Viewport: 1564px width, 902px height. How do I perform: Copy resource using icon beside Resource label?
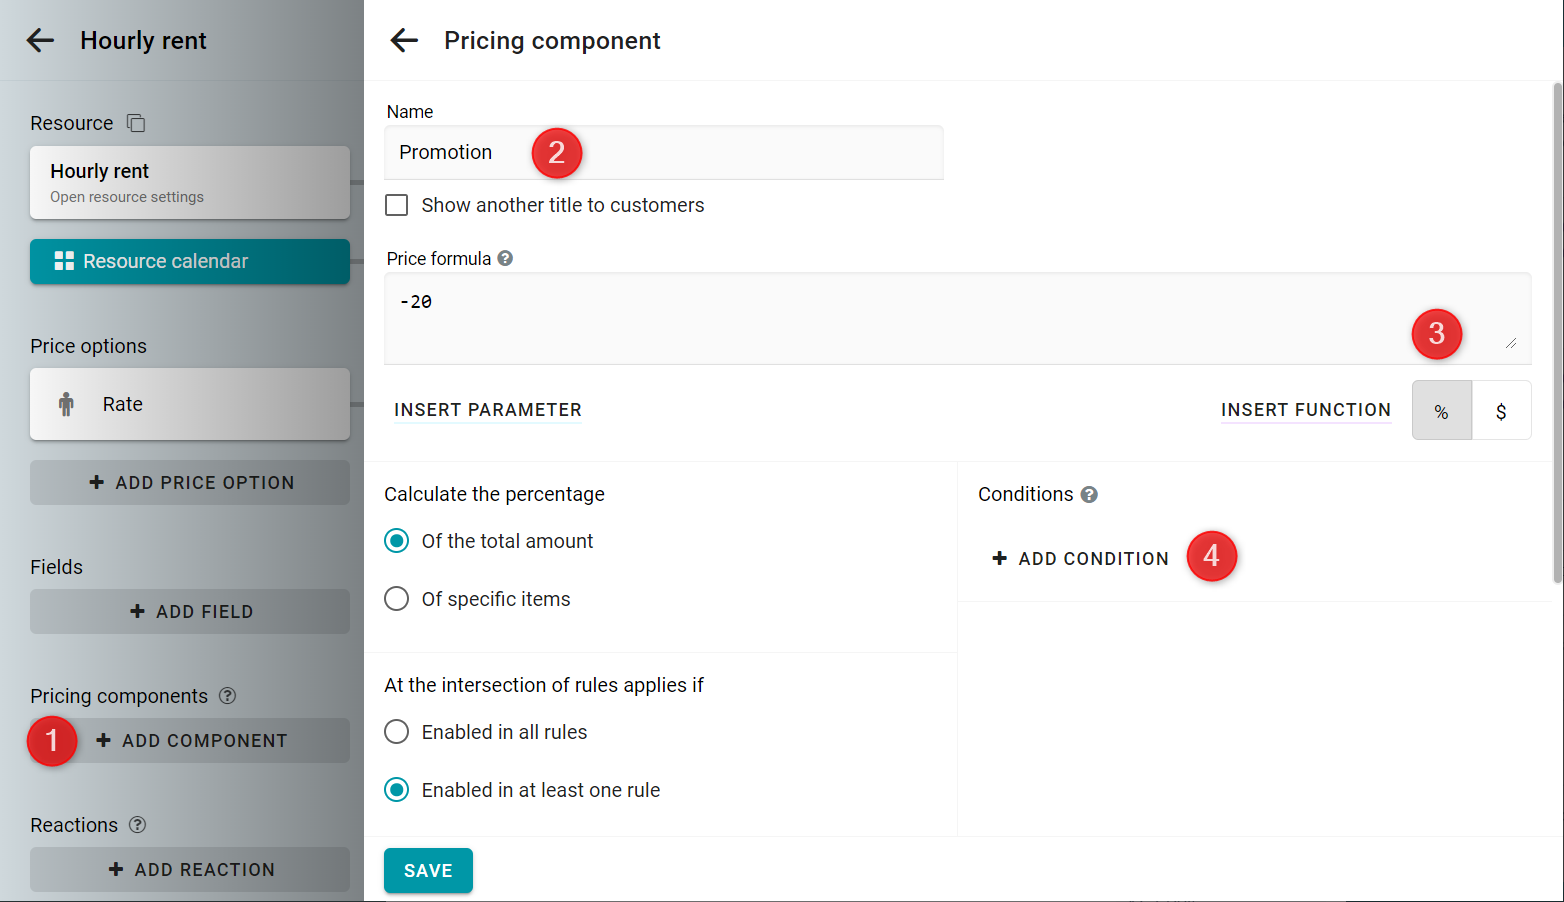[136, 123]
